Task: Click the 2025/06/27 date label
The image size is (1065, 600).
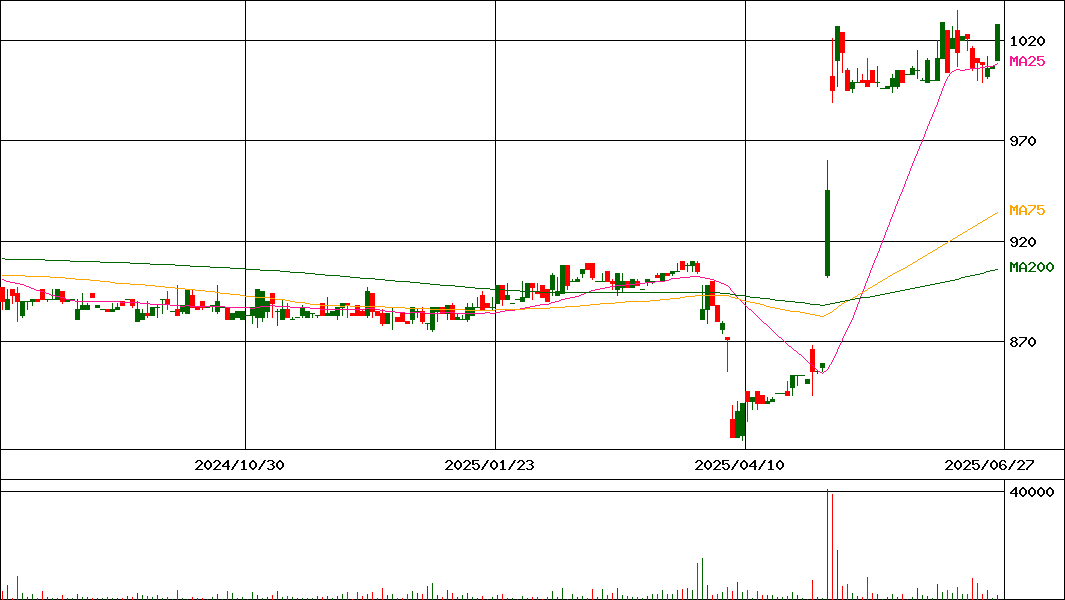Action: (x=989, y=465)
